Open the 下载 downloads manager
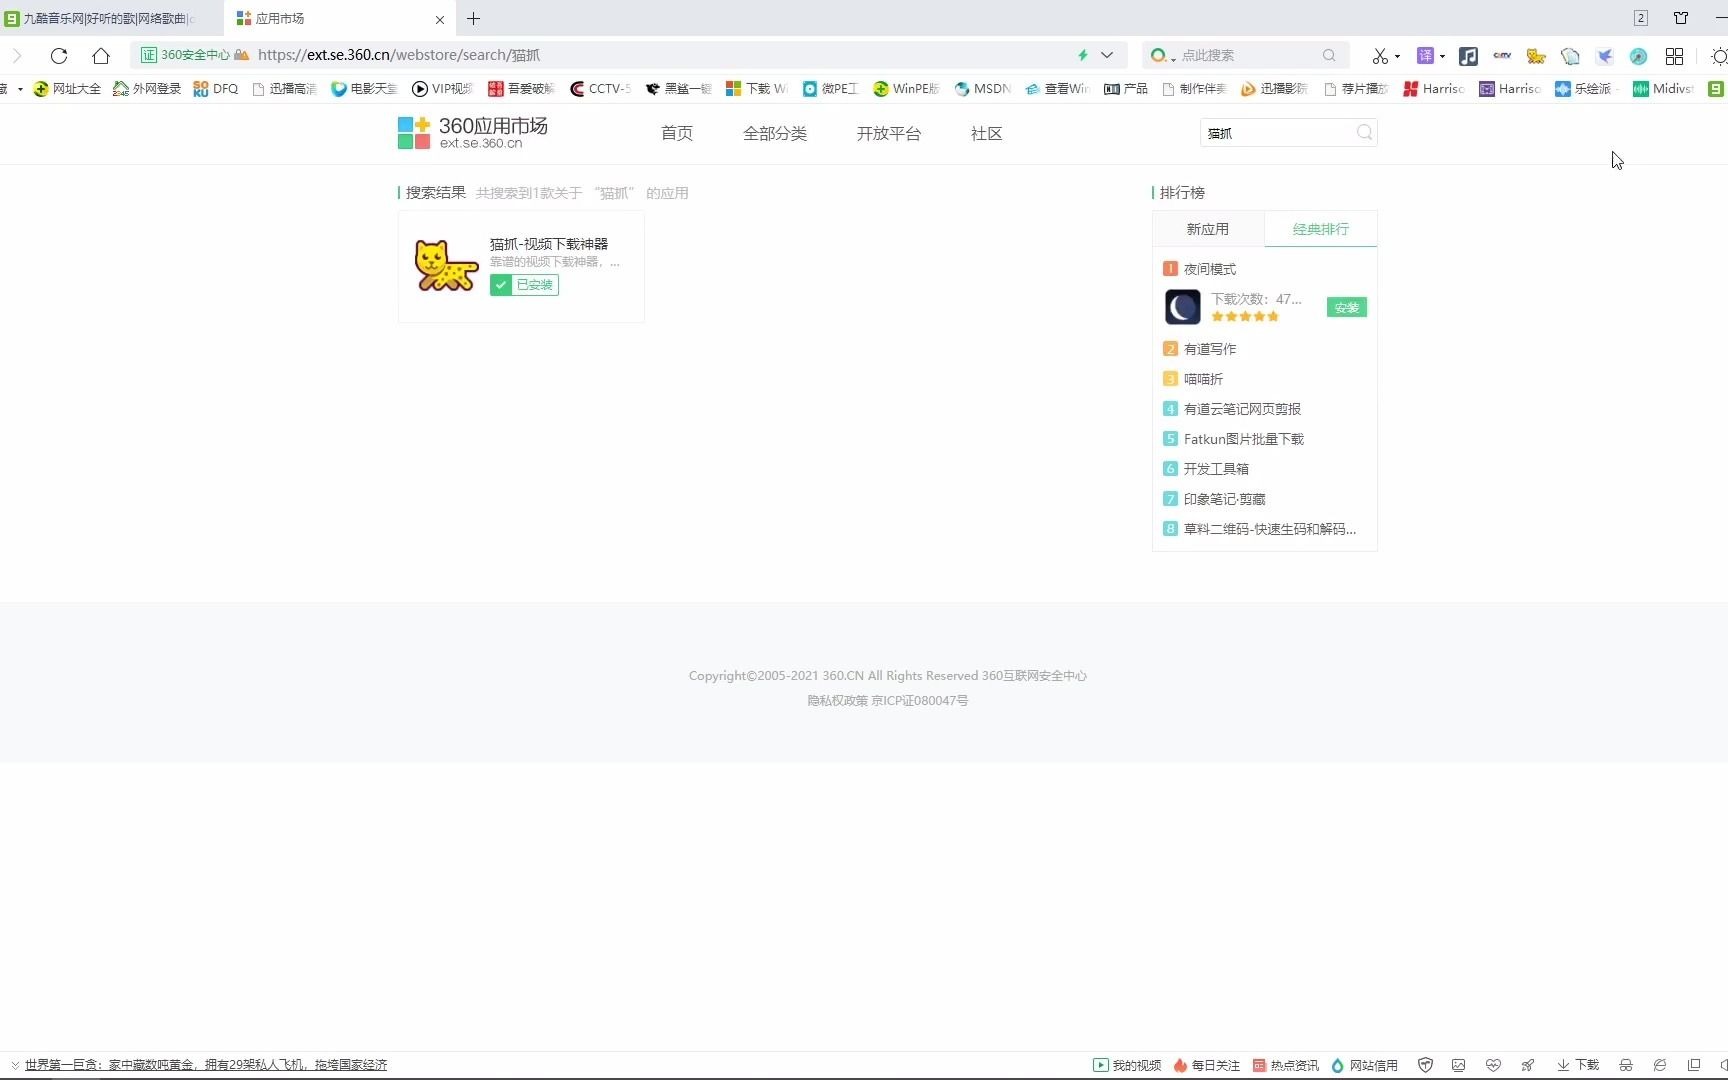This screenshot has width=1728, height=1080. point(1578,1065)
